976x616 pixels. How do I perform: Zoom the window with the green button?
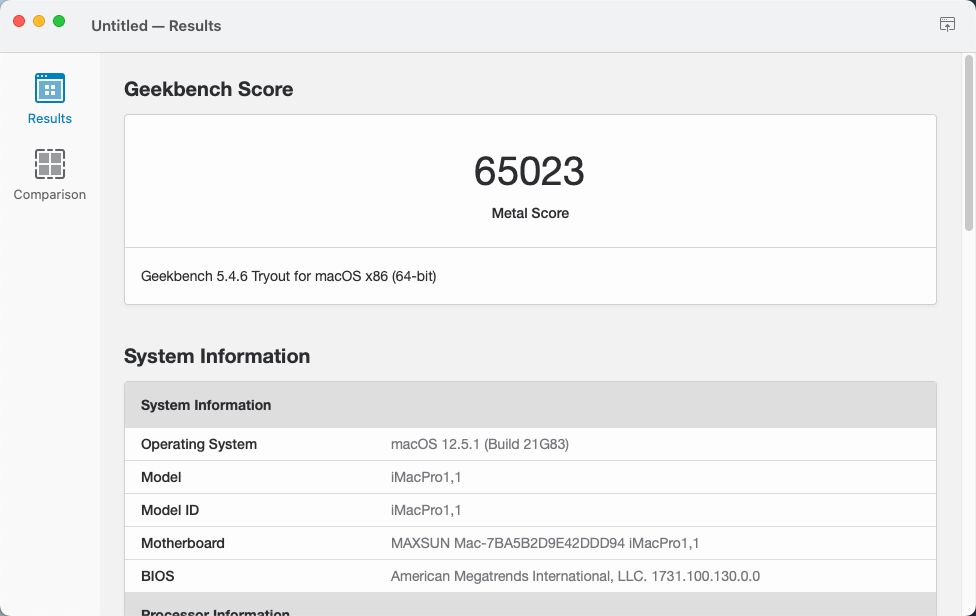point(59,21)
